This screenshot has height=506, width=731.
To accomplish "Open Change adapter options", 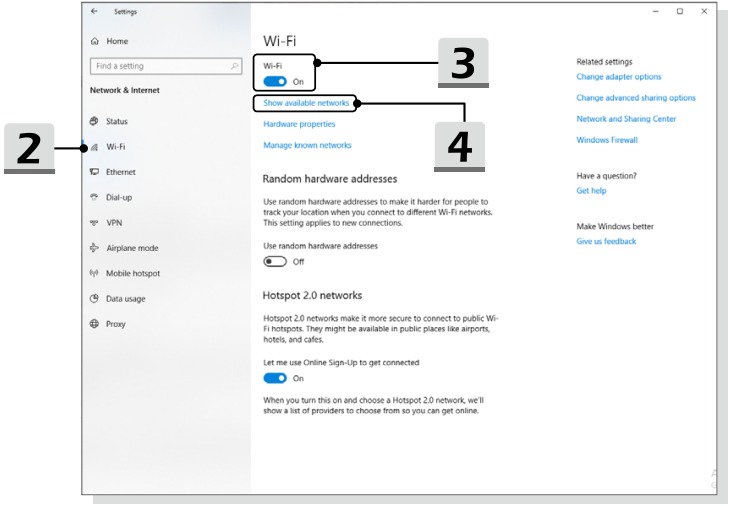I will coord(619,76).
